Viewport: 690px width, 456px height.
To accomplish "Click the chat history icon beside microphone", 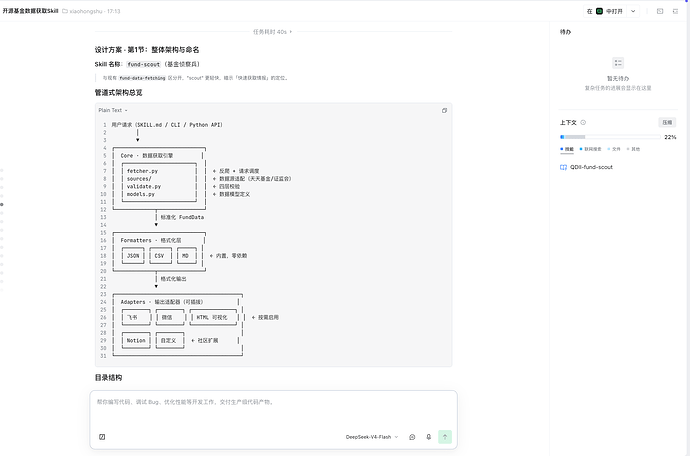I will coord(412,437).
